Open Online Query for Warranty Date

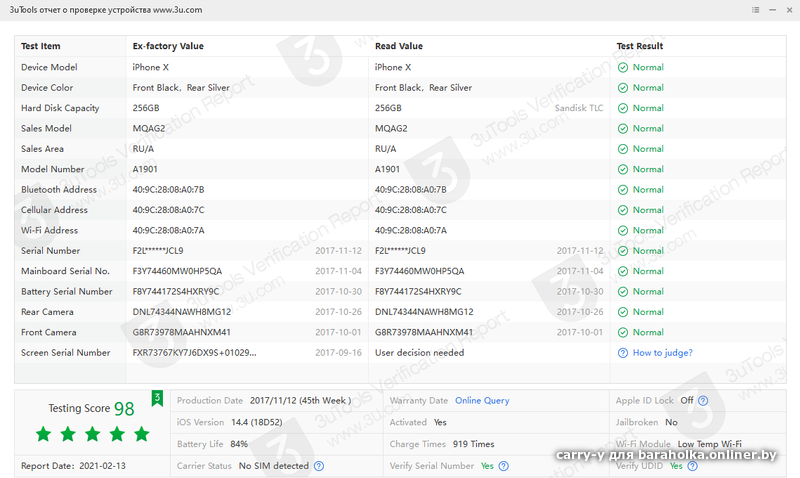482,400
